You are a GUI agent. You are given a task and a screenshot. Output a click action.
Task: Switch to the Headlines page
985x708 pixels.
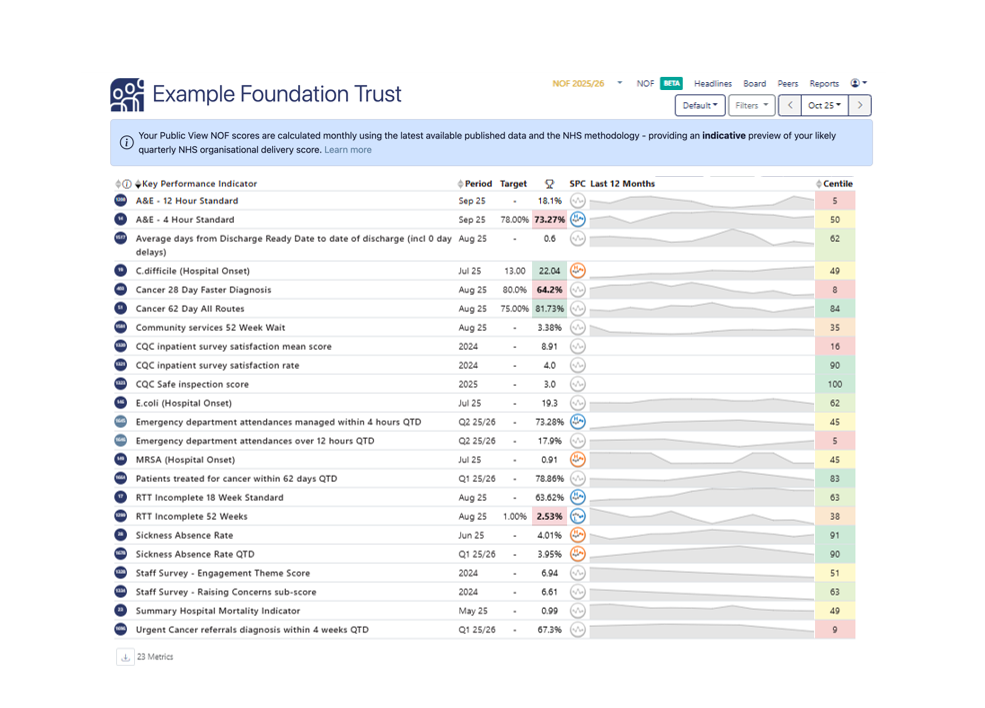[x=713, y=84]
